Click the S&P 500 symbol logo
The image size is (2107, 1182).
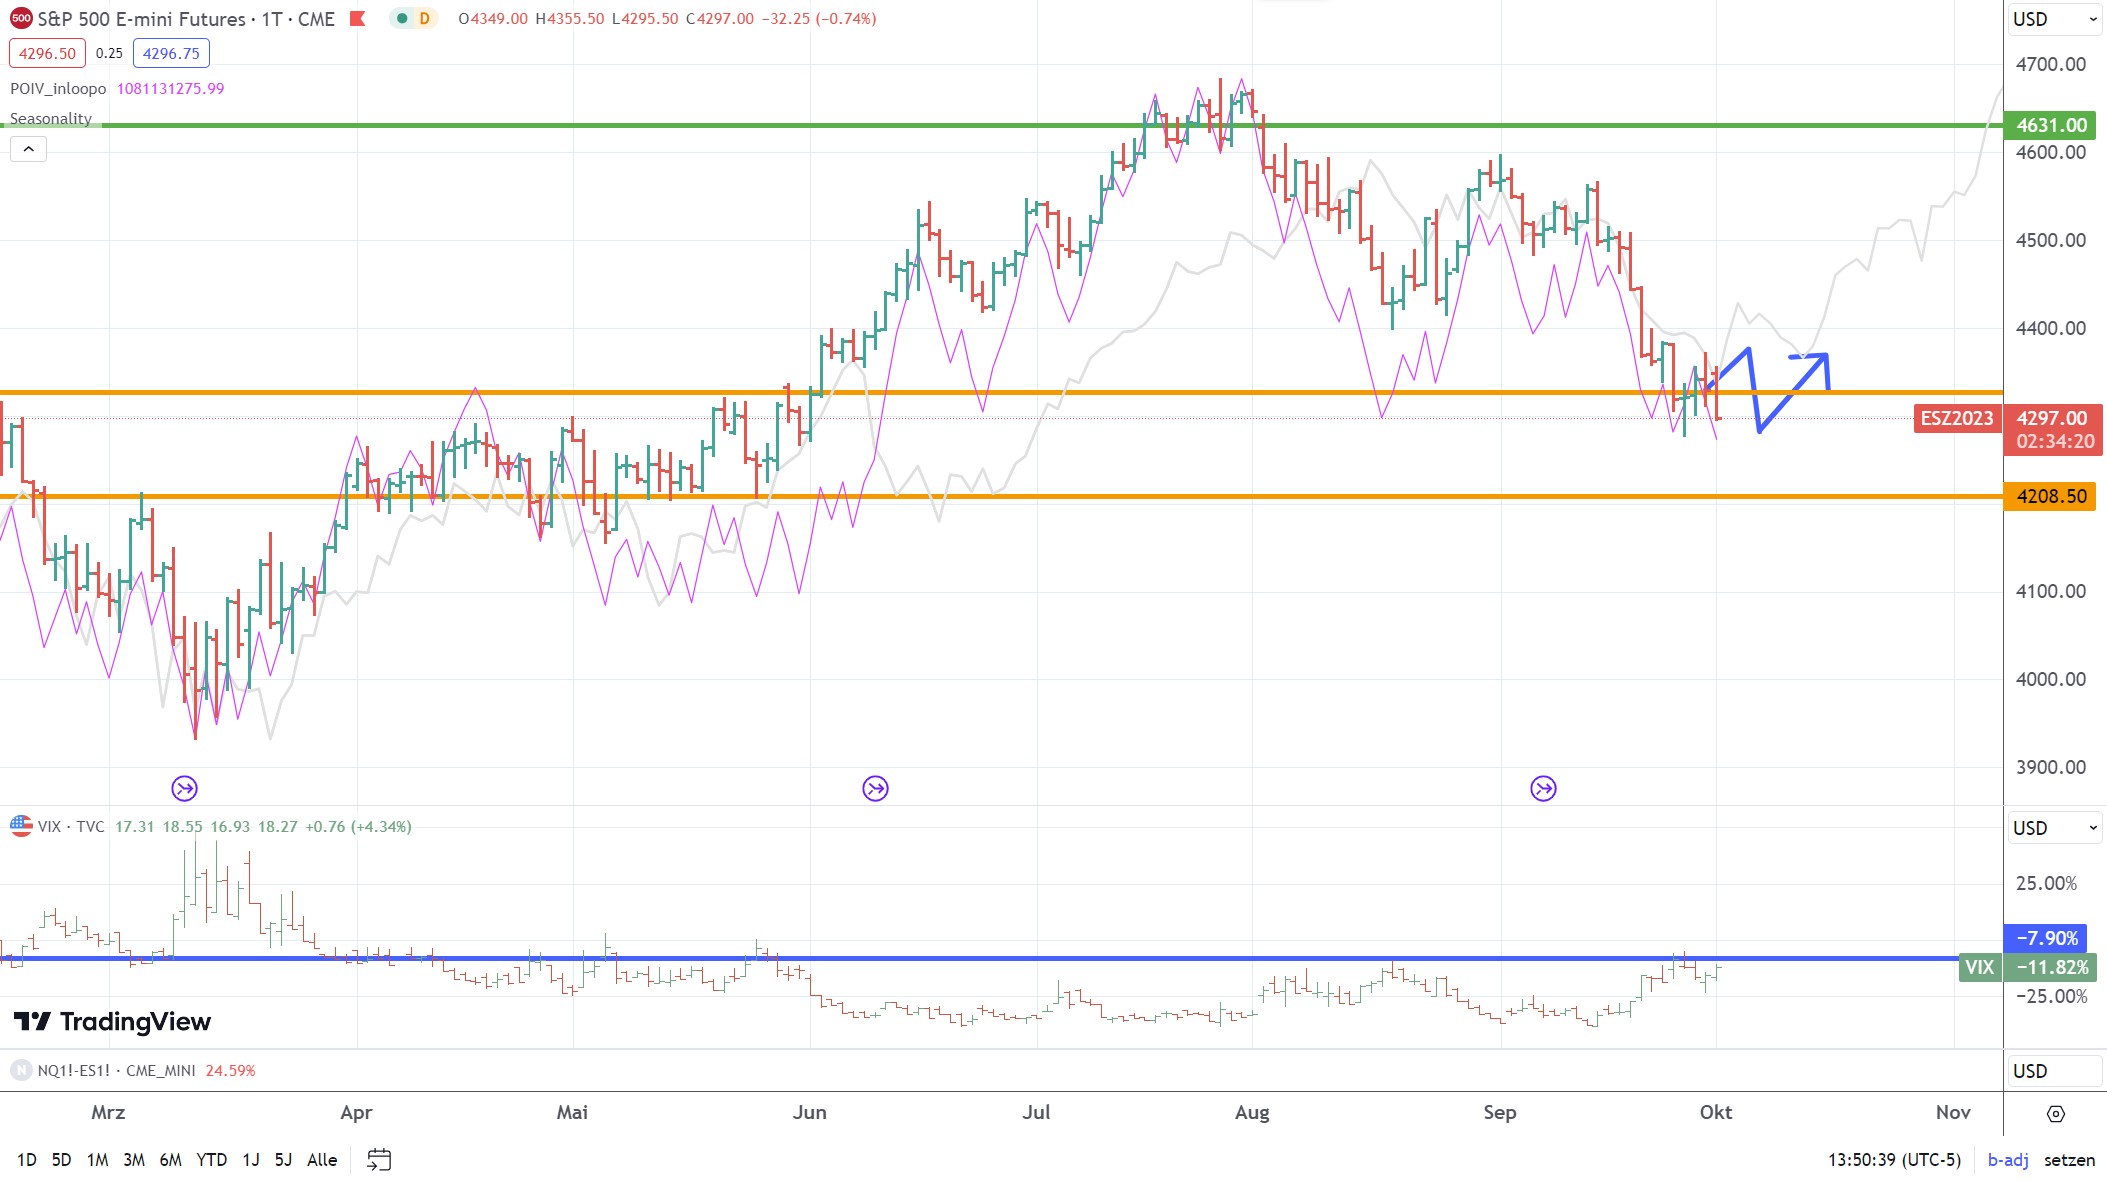coord(20,19)
